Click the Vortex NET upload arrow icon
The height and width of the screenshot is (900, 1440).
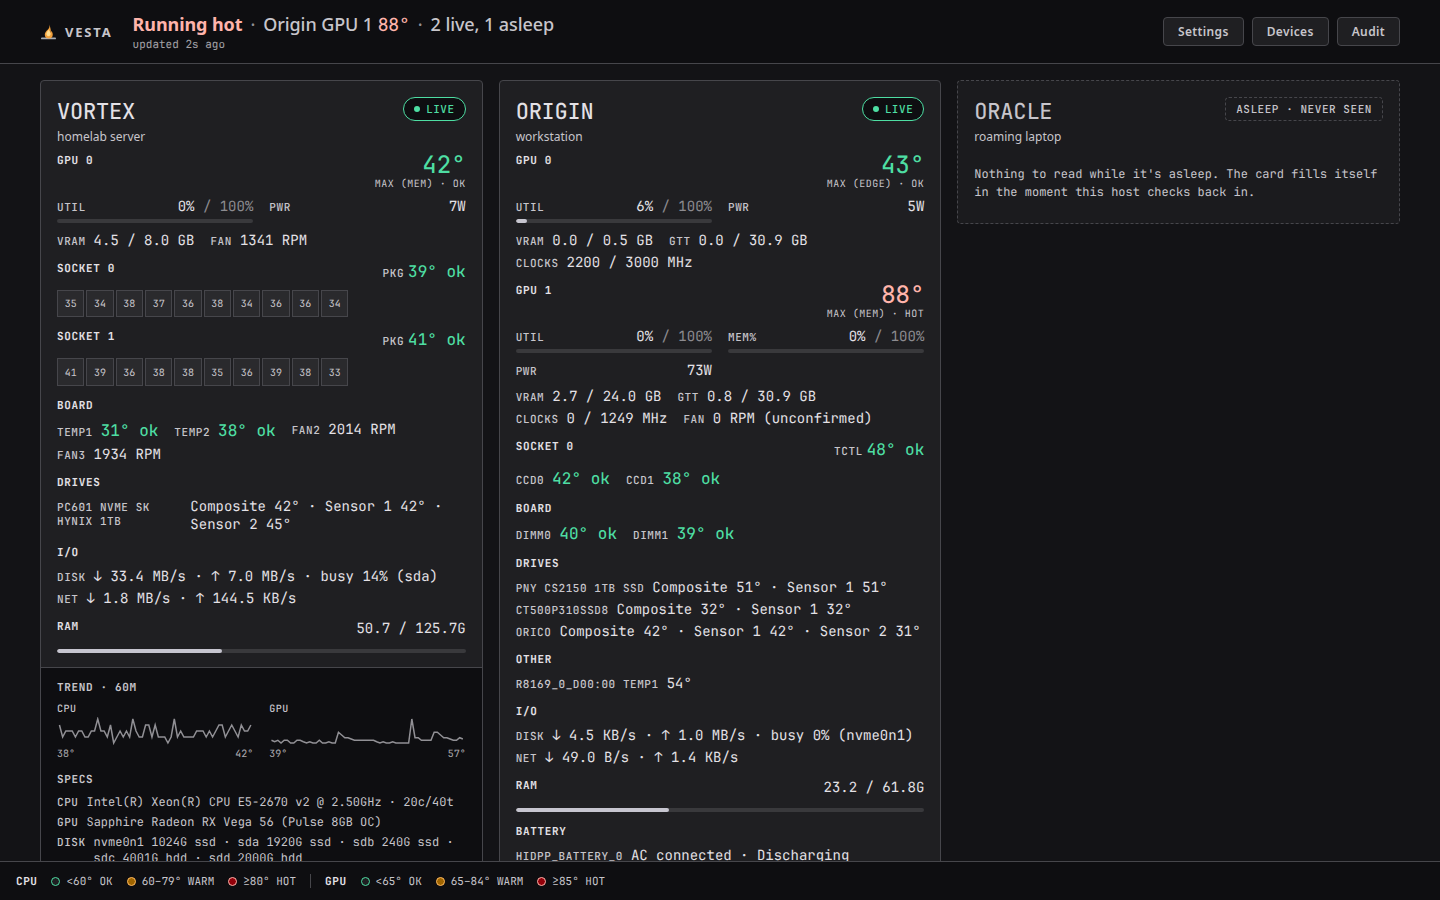click(x=200, y=598)
